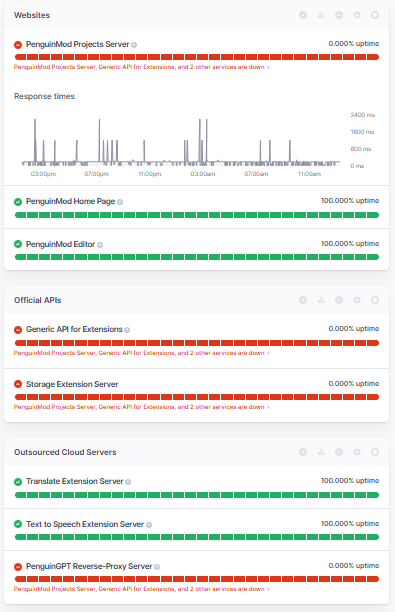Viewport: 395px width, 612px height.
Task: Click the maintenance gear icon in Websites header
Action: [x=357, y=15]
